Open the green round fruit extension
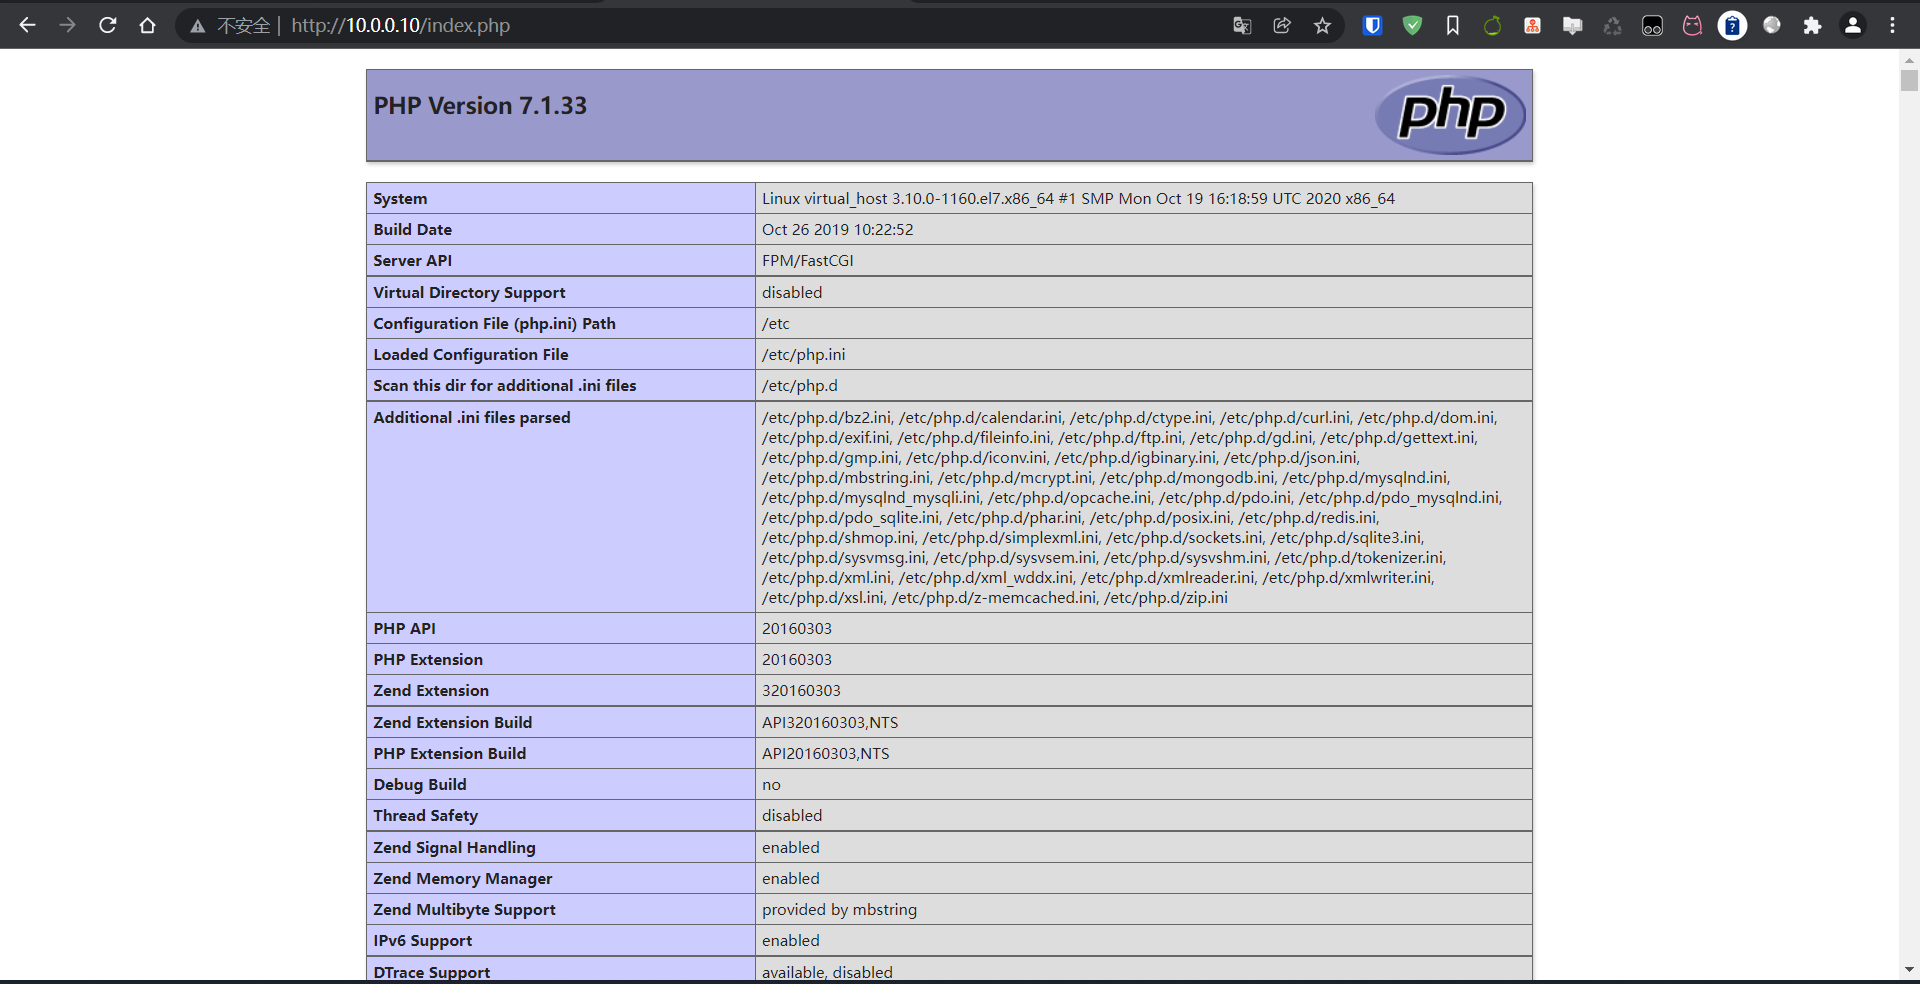The height and width of the screenshot is (984, 1920). [x=1492, y=25]
